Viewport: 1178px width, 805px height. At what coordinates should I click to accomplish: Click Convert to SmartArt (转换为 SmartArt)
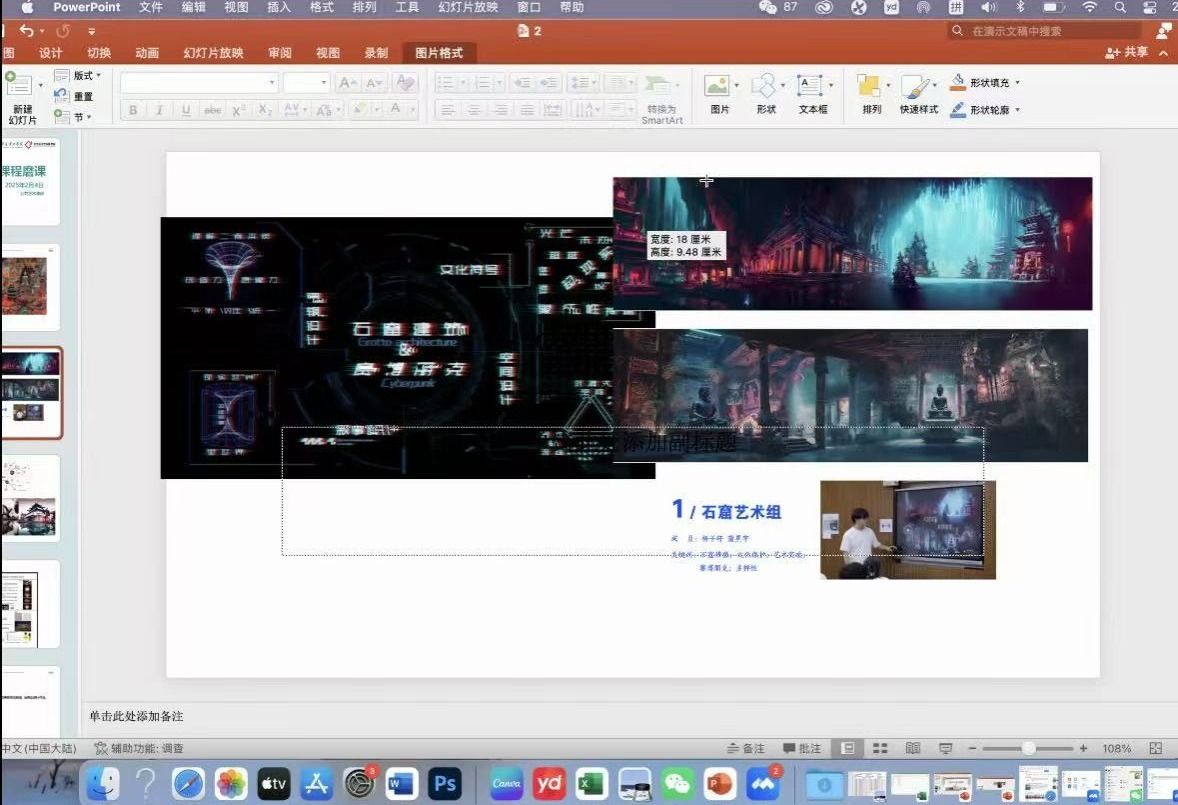pos(661,98)
